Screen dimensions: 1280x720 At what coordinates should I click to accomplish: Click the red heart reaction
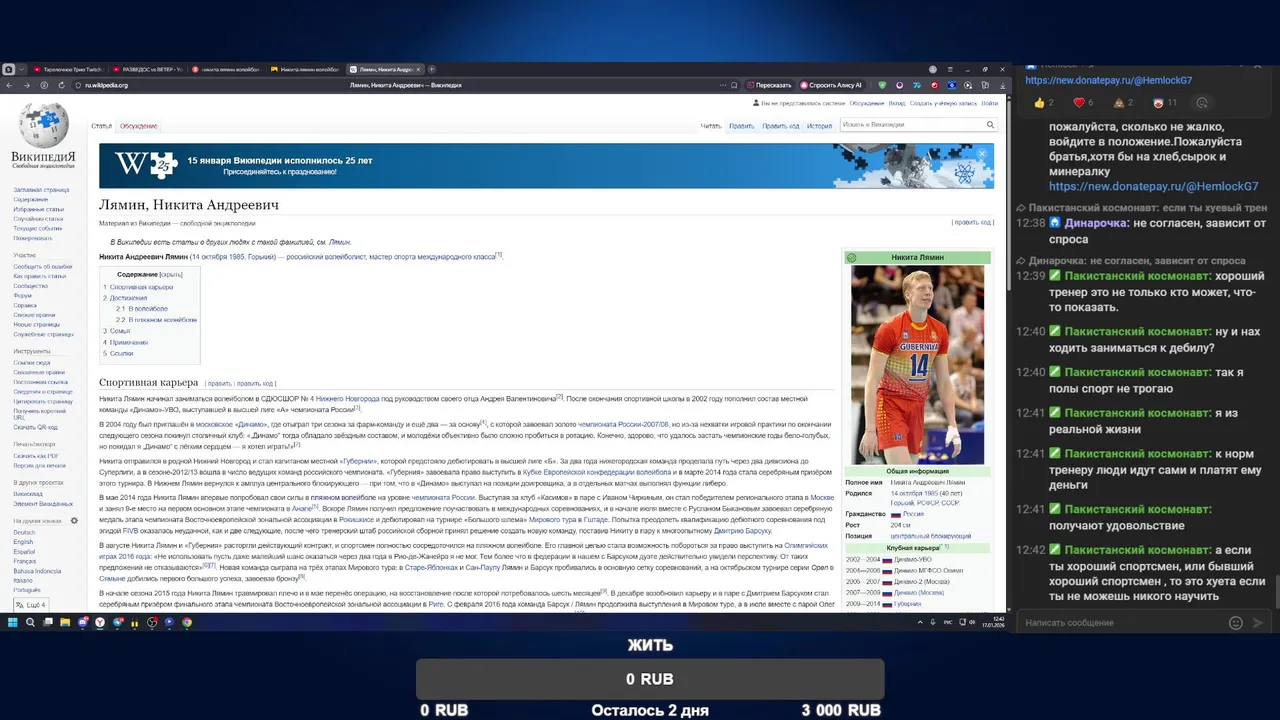pos(1084,103)
